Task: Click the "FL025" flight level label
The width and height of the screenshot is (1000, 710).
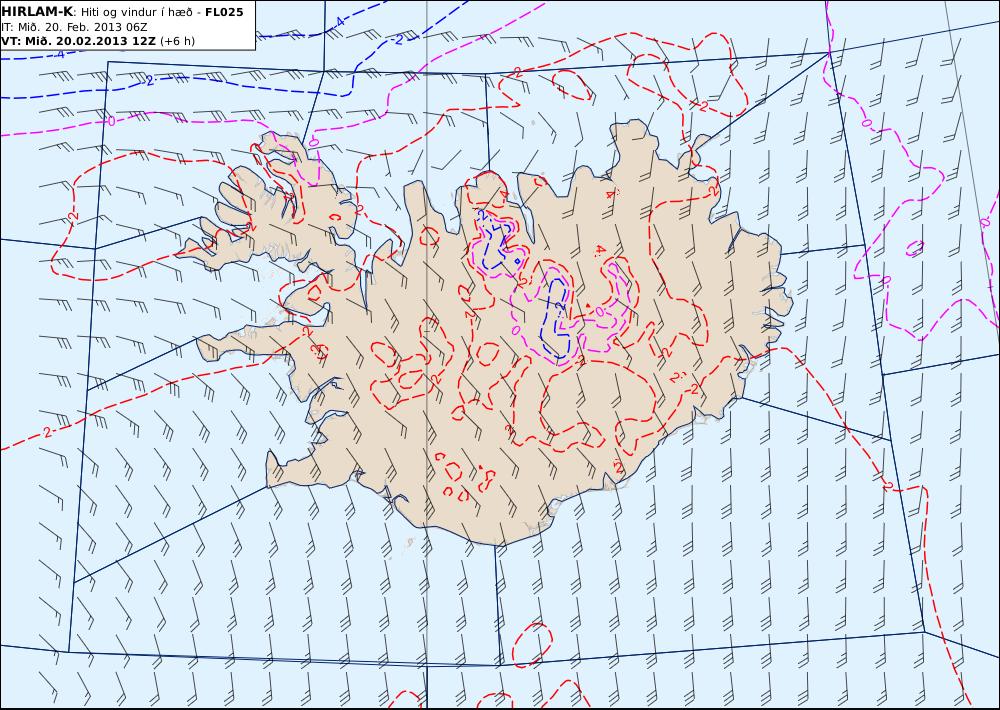Action: coord(224,12)
